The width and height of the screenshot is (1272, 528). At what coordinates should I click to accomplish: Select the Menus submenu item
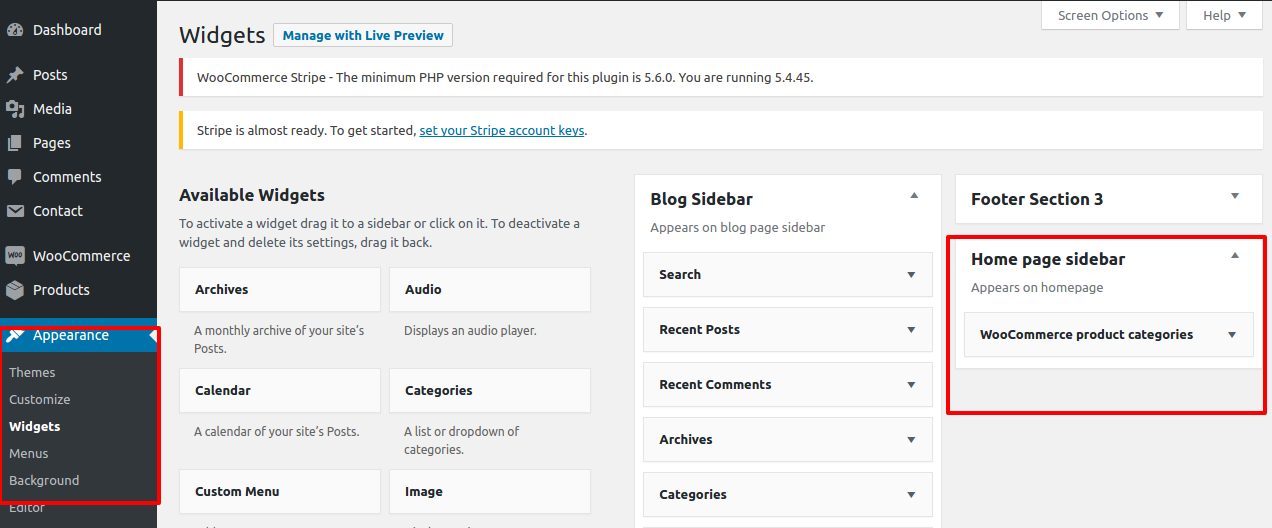point(28,453)
